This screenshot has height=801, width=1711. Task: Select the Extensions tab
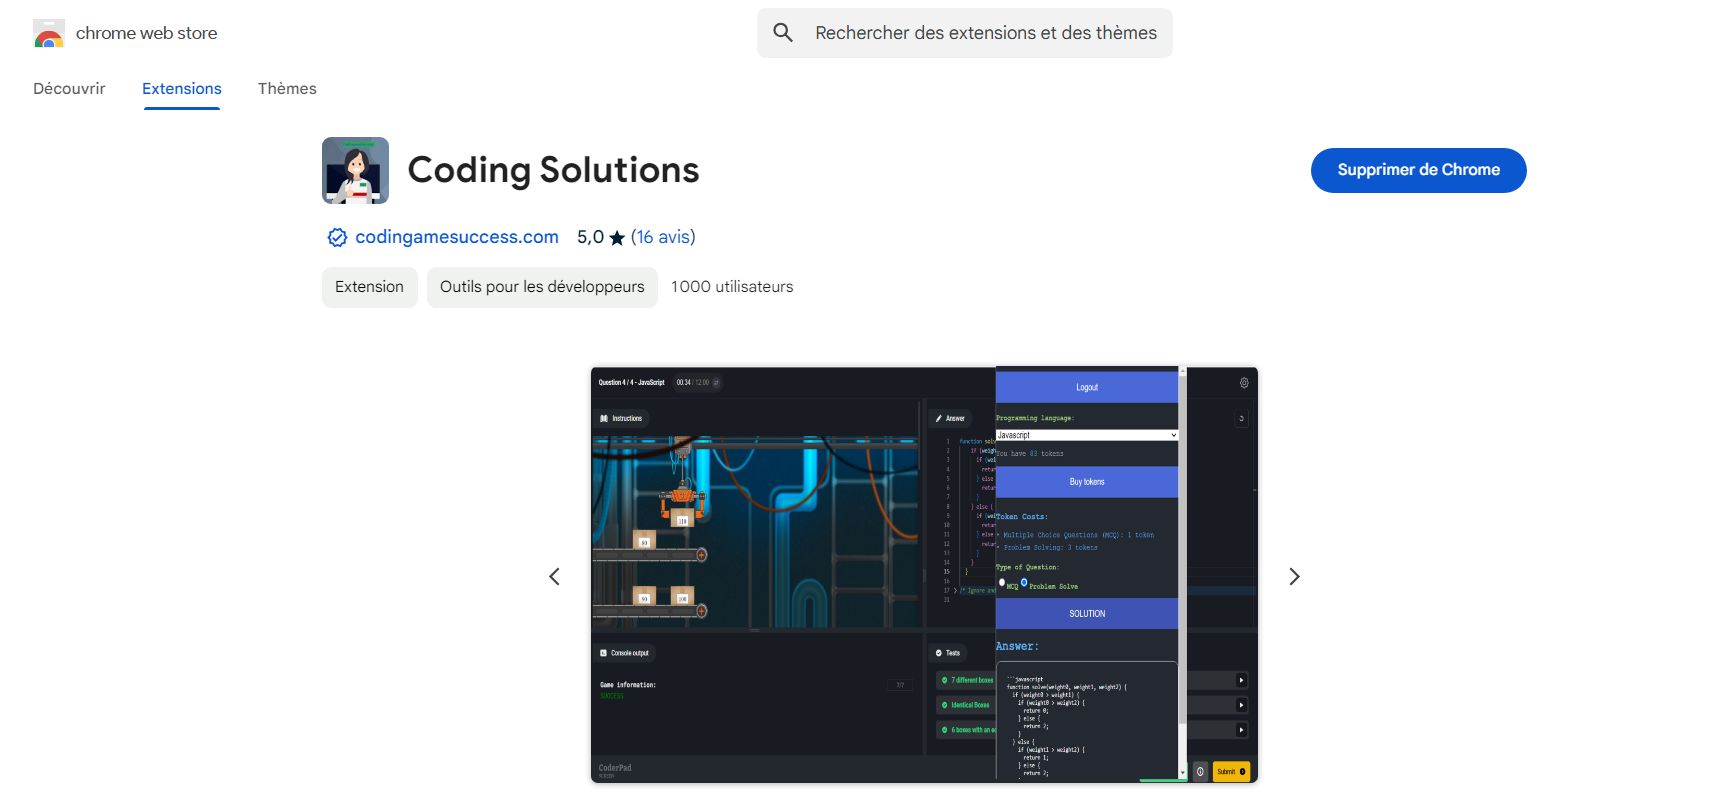tap(182, 89)
